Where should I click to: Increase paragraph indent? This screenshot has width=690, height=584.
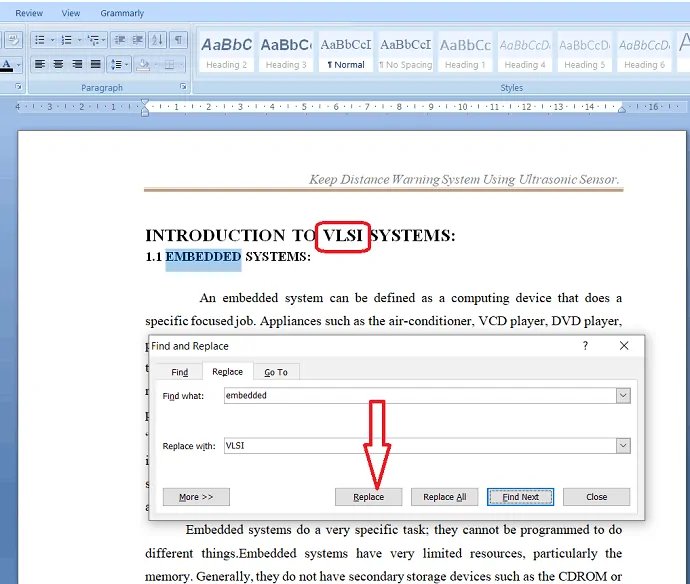[x=138, y=40]
